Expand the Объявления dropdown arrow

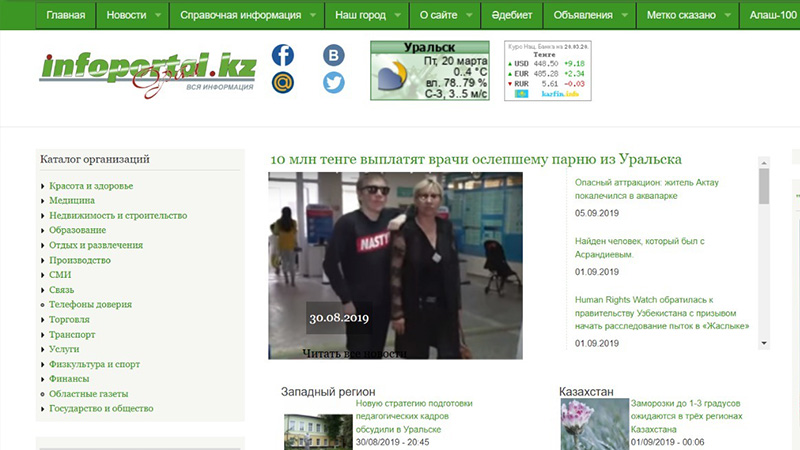click(x=625, y=15)
